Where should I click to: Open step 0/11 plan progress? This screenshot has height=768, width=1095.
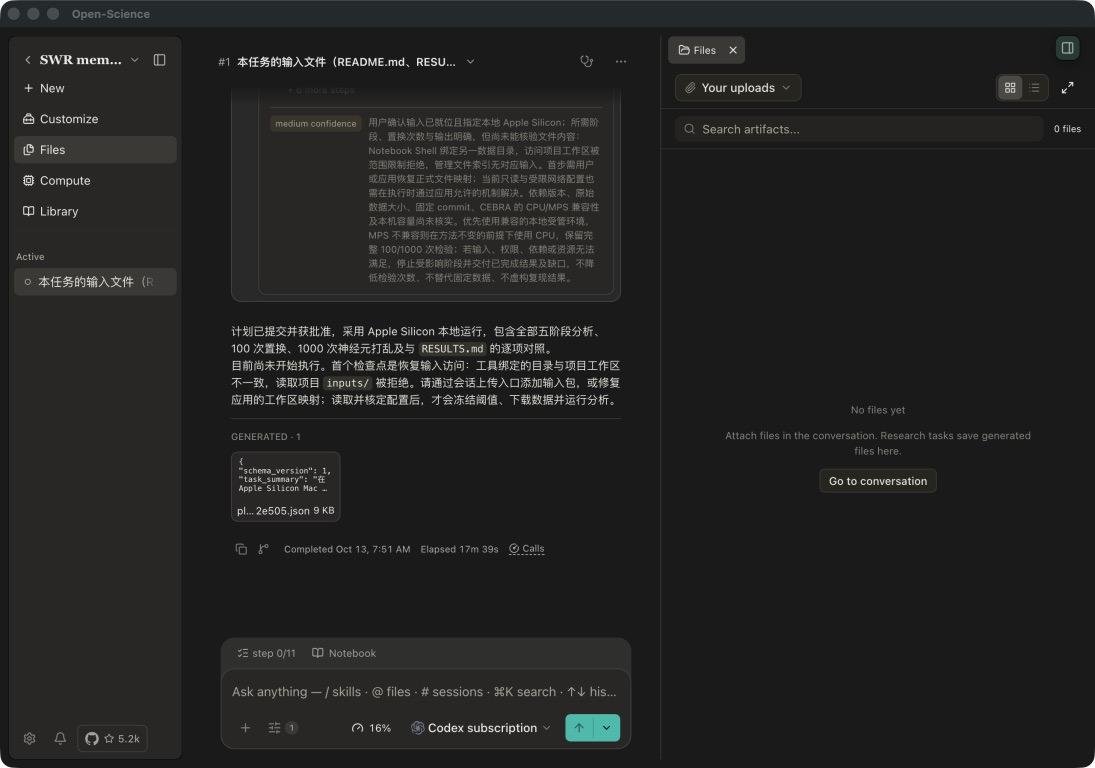coord(267,653)
